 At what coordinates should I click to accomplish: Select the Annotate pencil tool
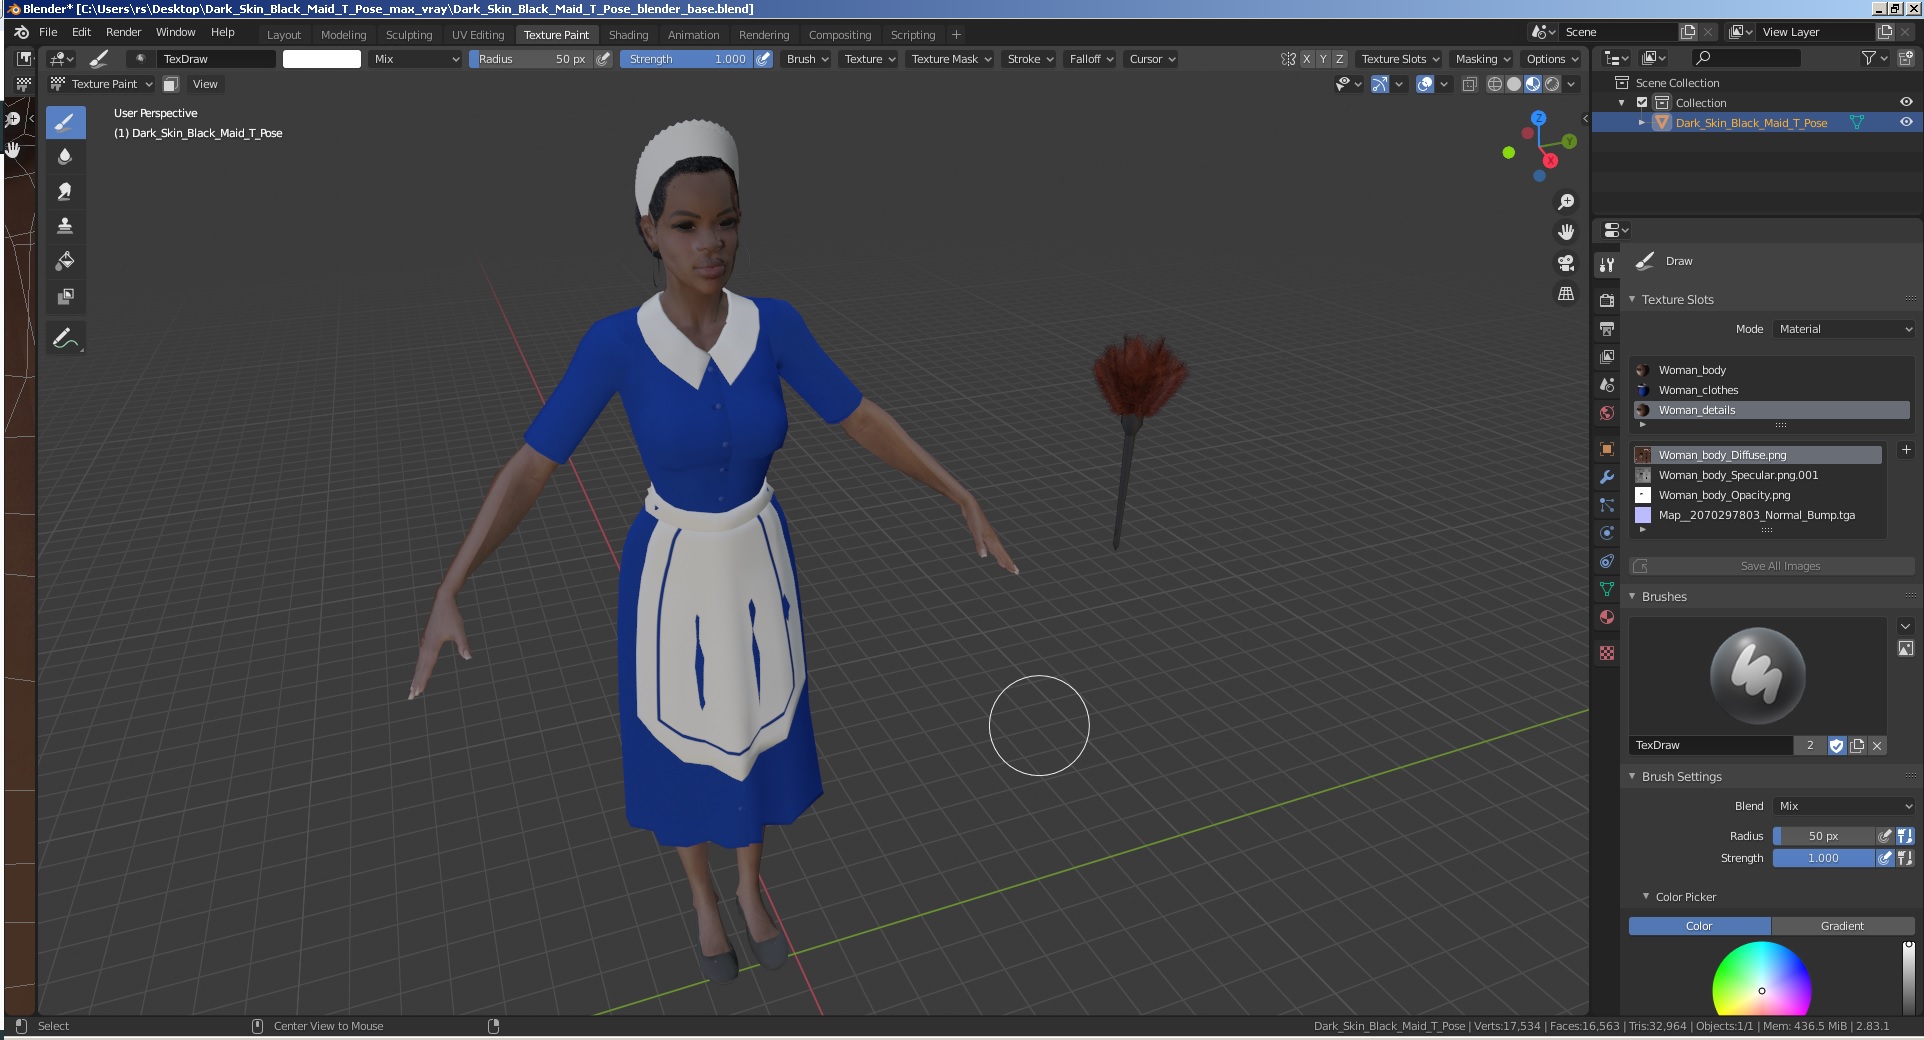pos(65,338)
